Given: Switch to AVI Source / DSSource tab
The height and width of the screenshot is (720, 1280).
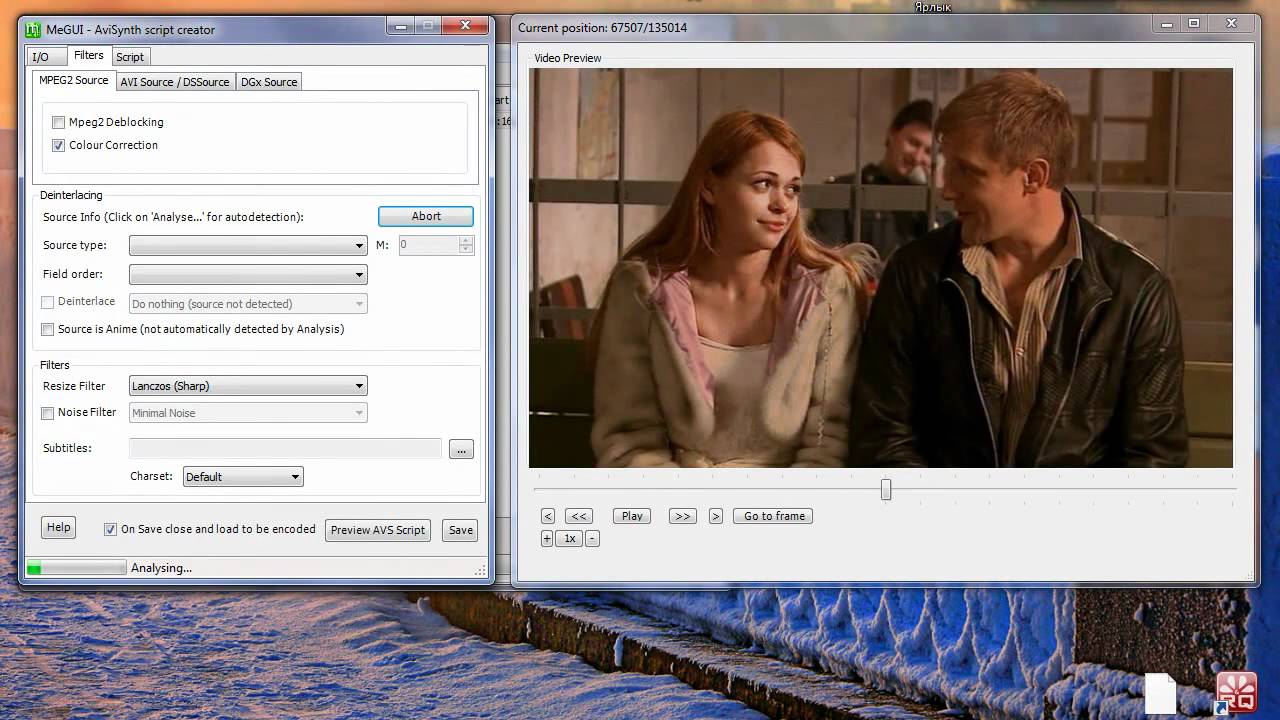Looking at the screenshot, I should click(175, 82).
